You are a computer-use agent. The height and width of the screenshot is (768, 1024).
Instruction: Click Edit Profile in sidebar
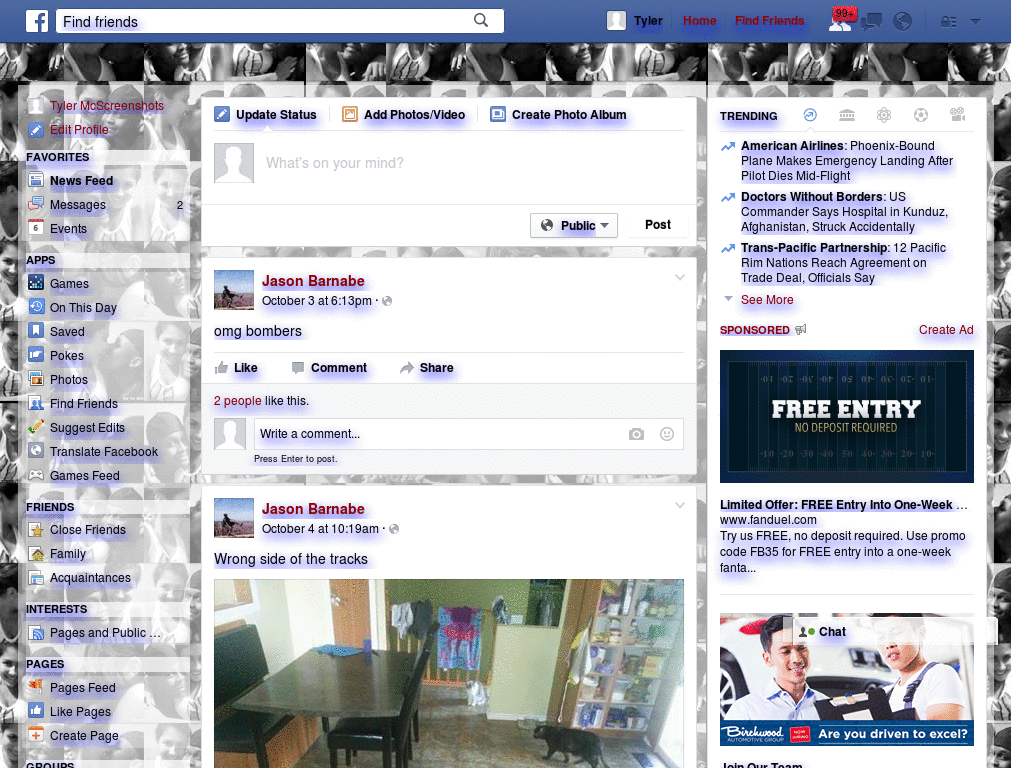79,130
